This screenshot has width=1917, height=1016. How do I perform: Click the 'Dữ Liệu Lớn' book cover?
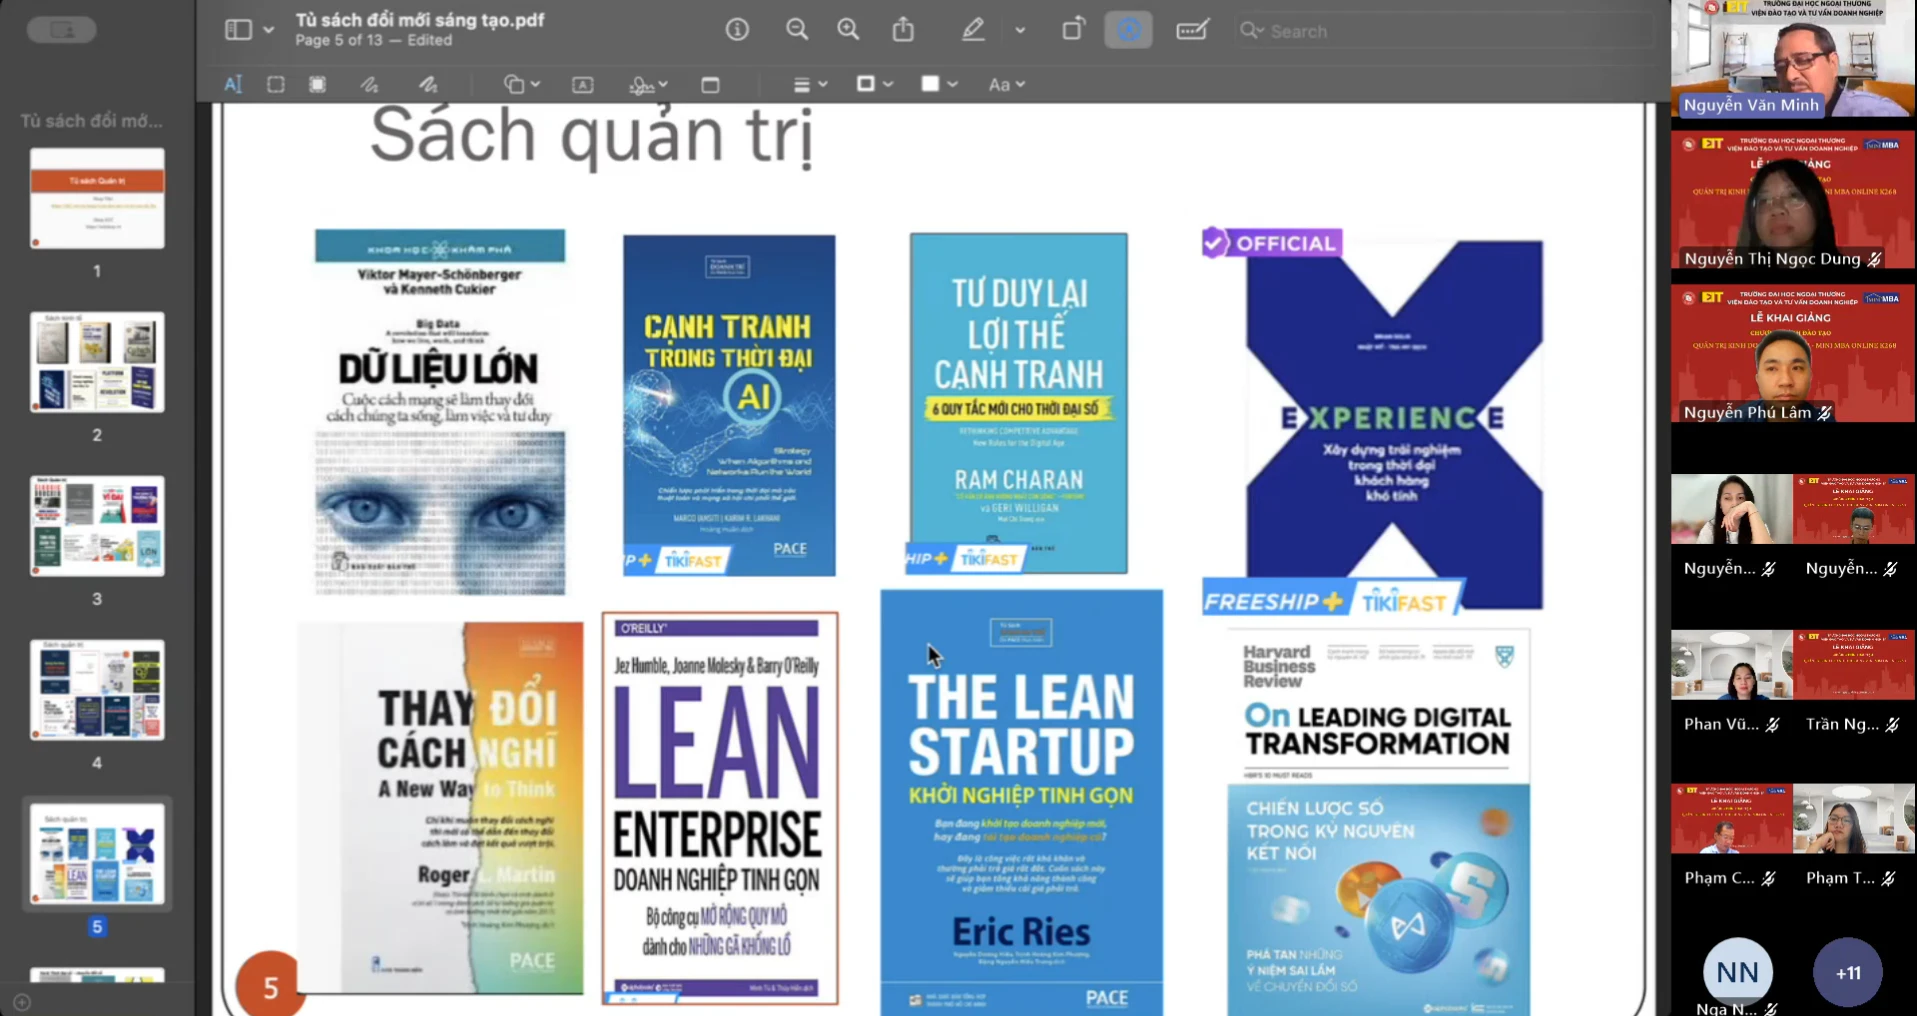pos(440,412)
